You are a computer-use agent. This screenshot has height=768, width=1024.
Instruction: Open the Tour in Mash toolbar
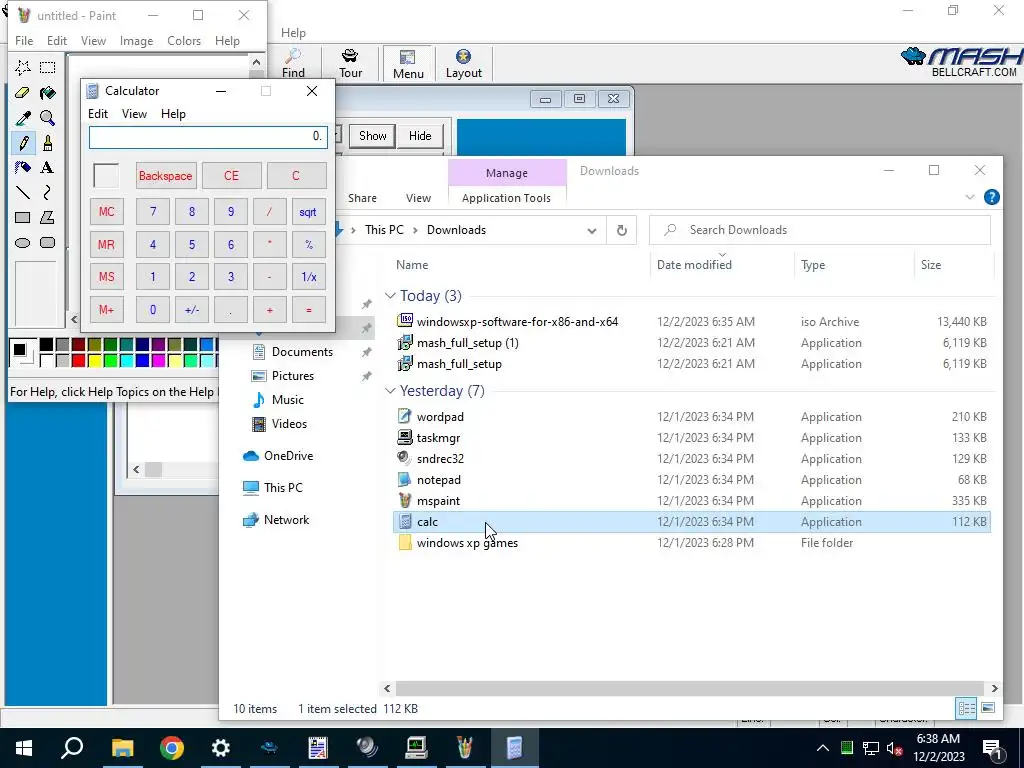[351, 63]
